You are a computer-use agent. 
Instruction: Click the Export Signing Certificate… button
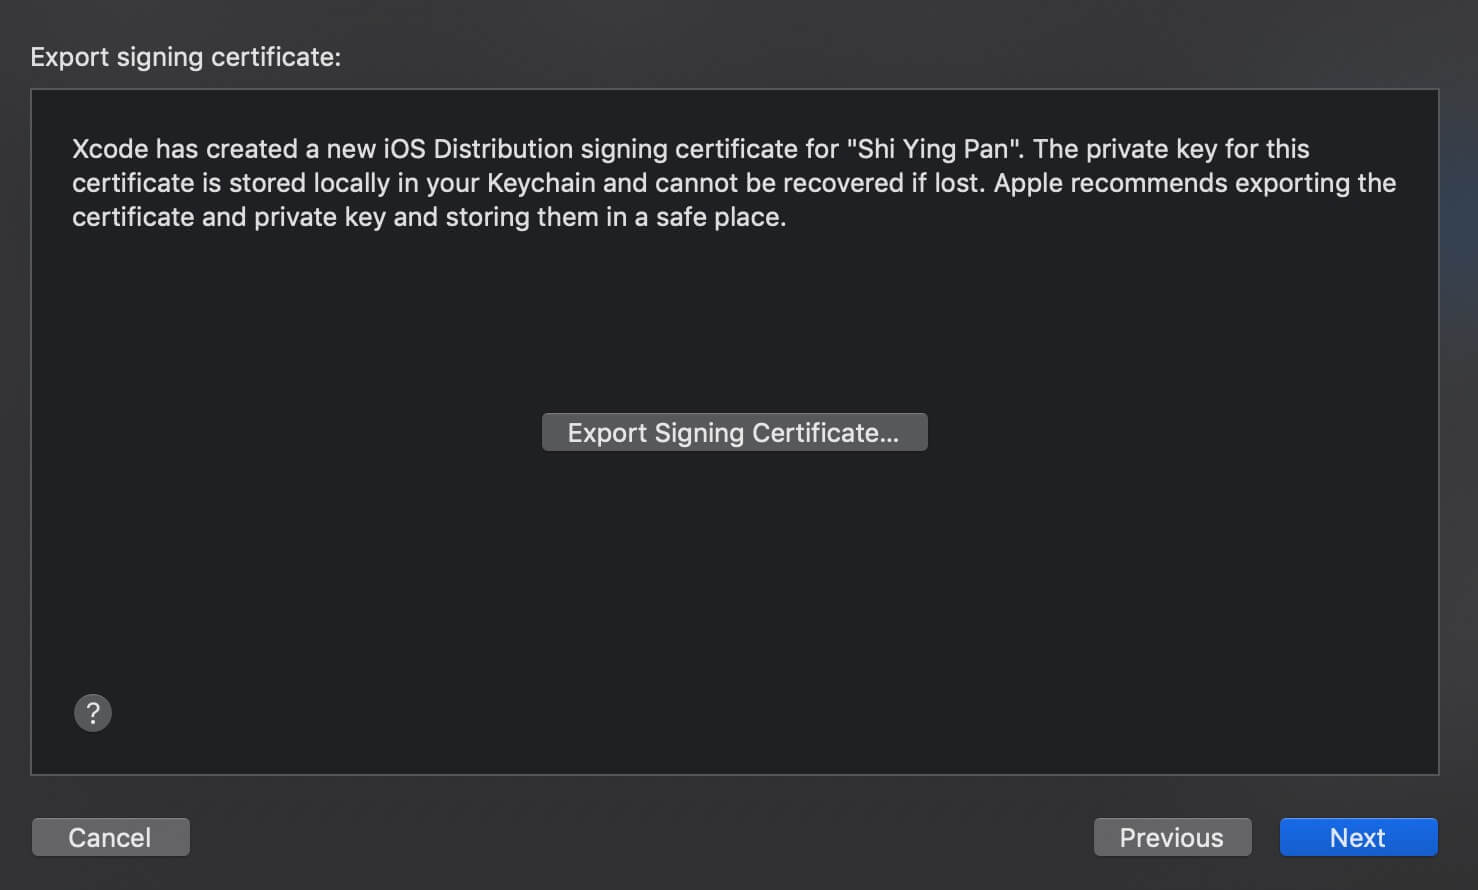point(734,432)
